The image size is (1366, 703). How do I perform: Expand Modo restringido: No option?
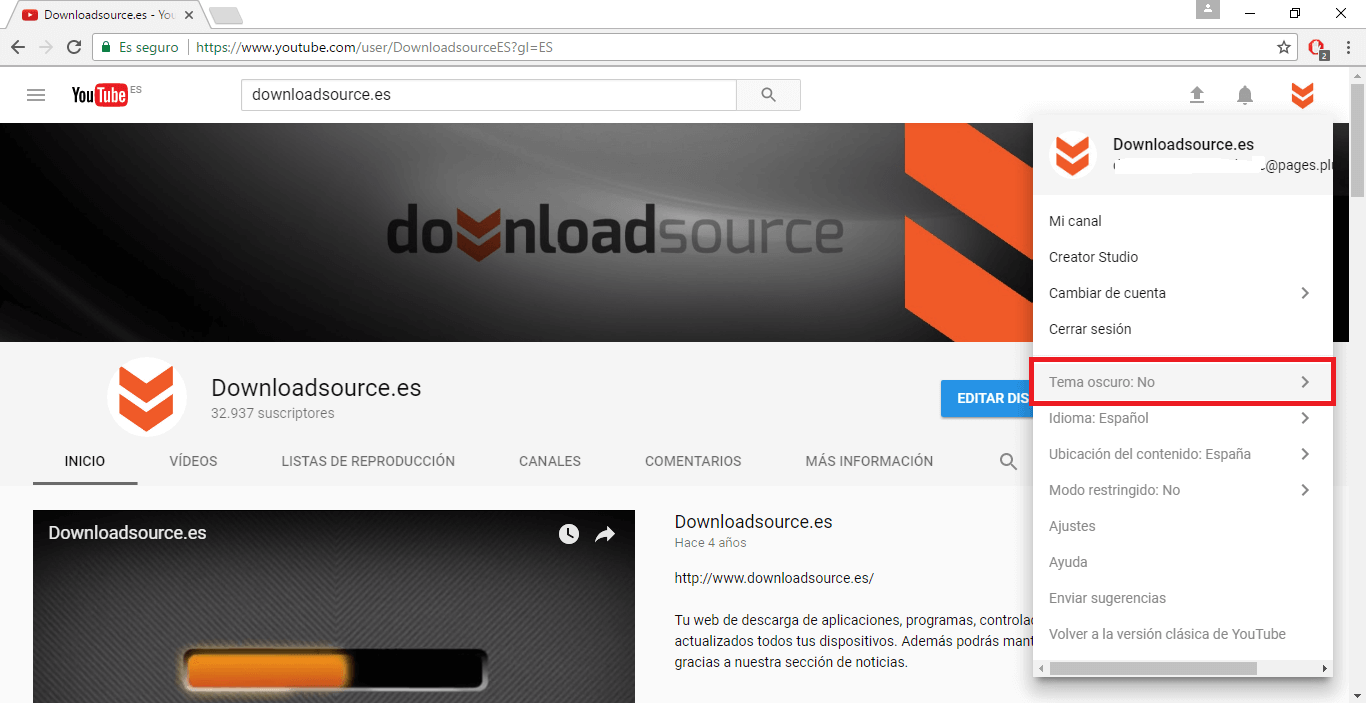pyautogui.click(x=1182, y=490)
